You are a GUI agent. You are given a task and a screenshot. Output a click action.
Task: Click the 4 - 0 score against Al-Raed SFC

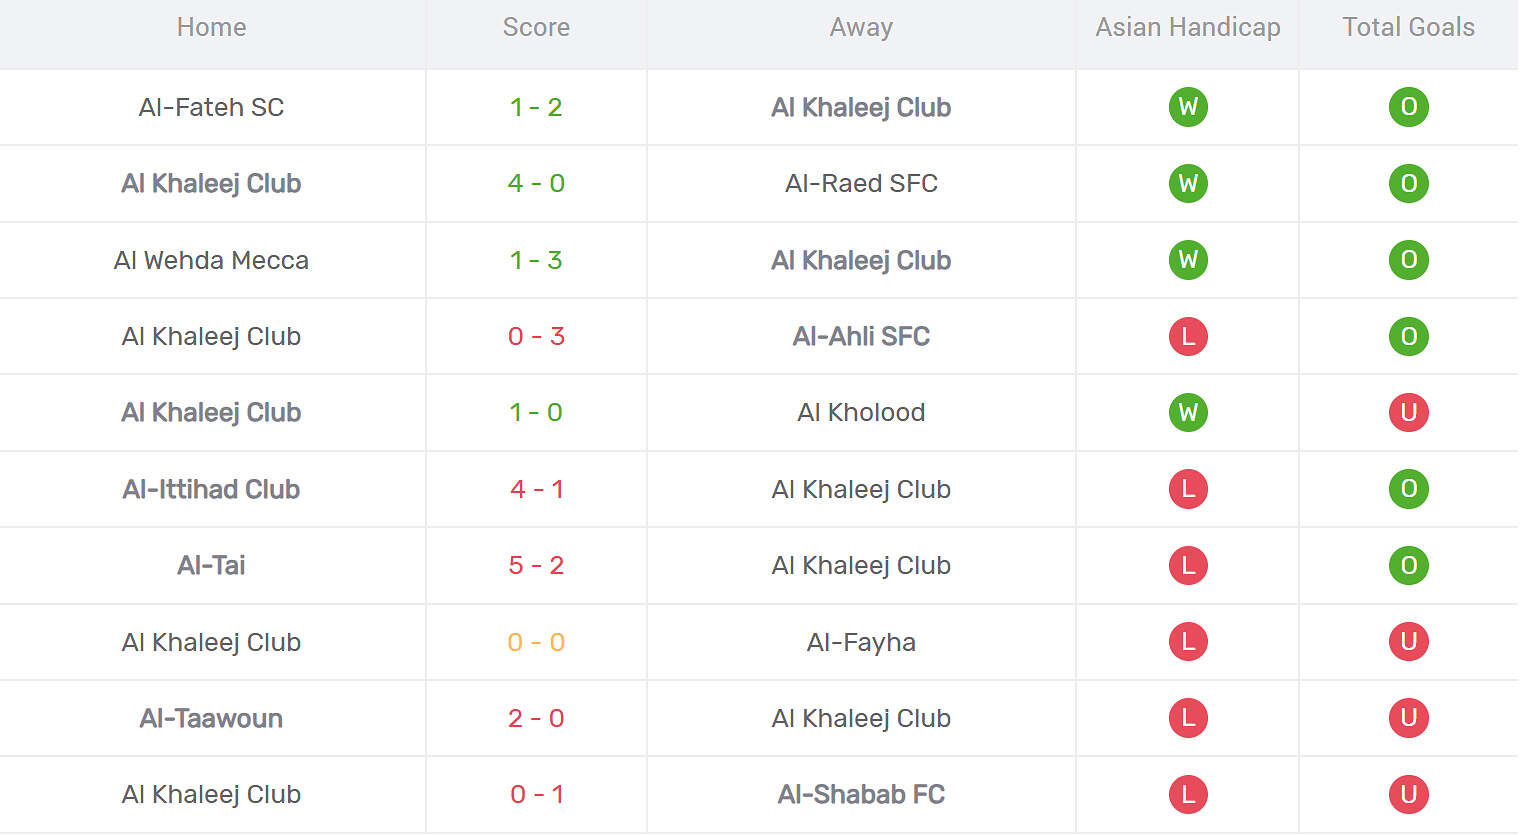(x=536, y=184)
